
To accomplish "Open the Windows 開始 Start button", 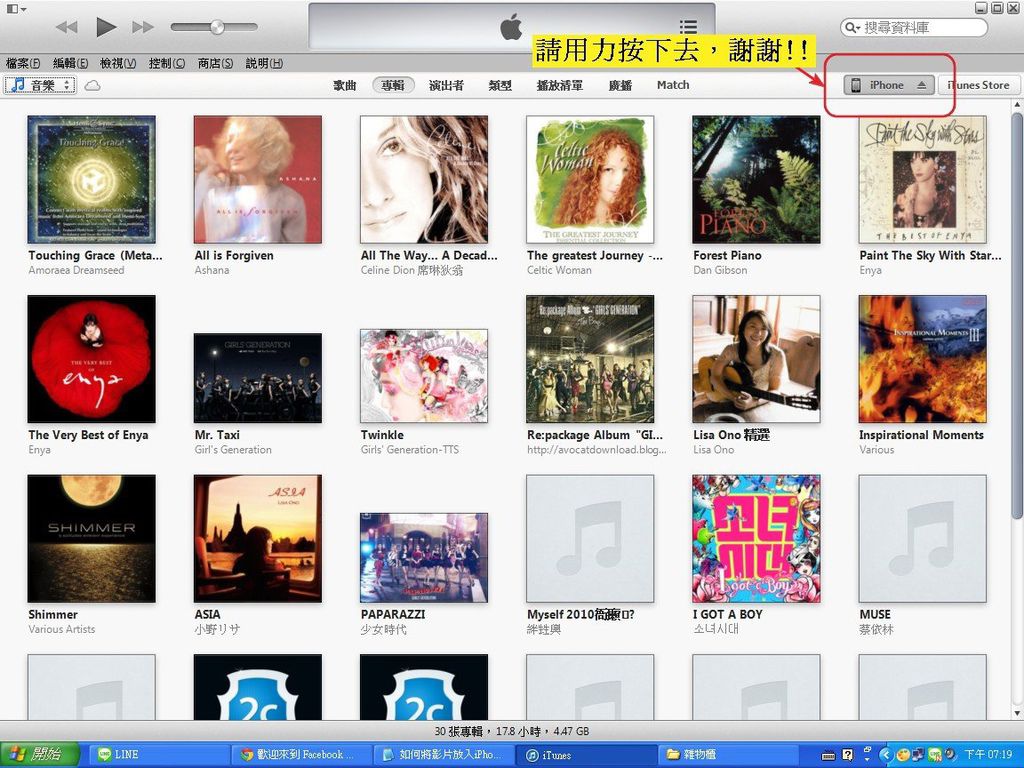I will coord(39,755).
